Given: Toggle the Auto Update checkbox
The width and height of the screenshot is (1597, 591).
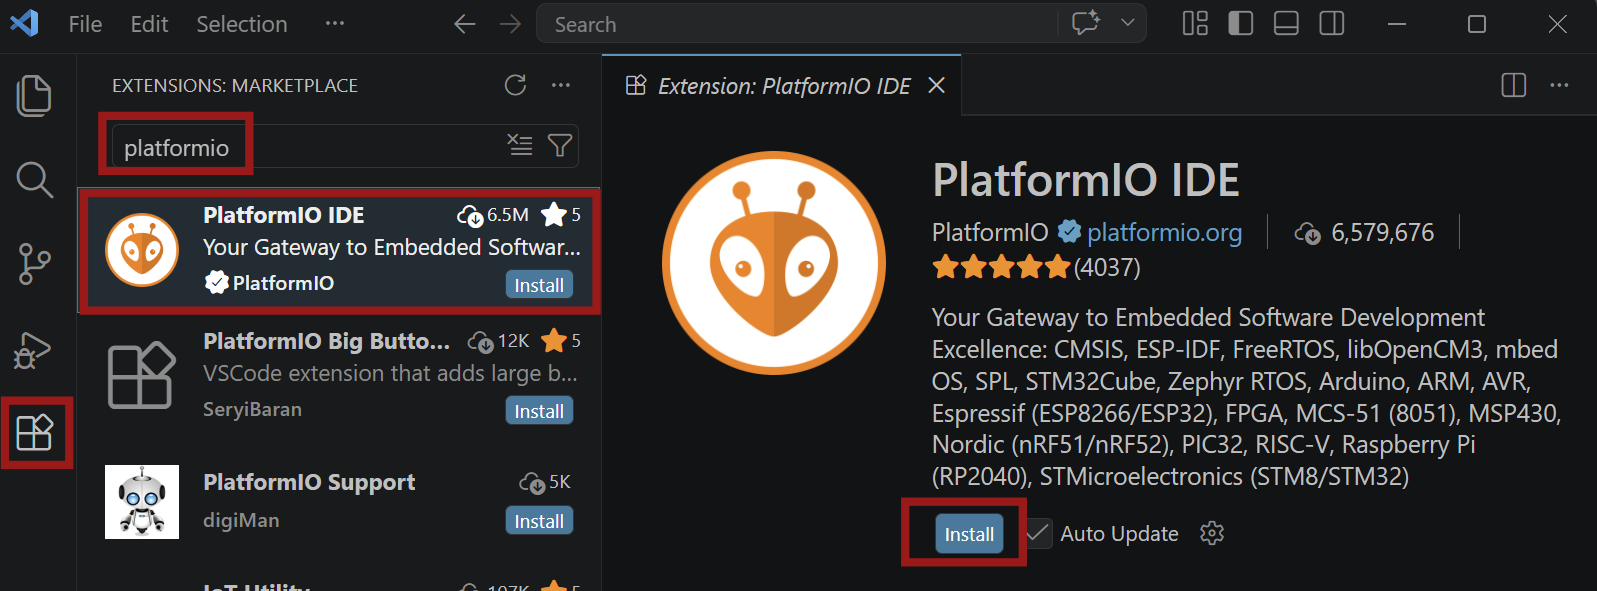Looking at the screenshot, I should pyautogui.click(x=1038, y=534).
